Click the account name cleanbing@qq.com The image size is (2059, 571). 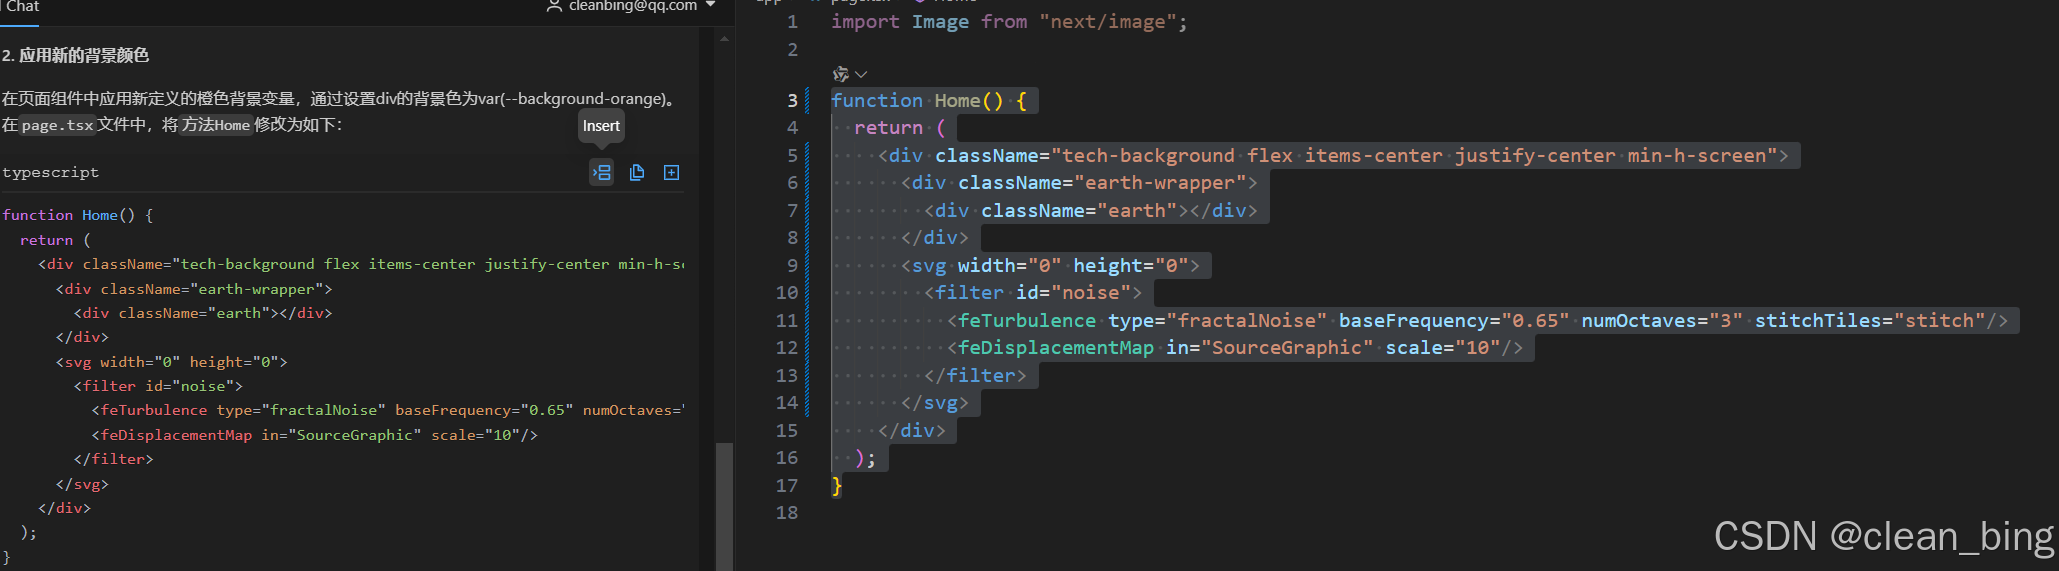pos(633,6)
